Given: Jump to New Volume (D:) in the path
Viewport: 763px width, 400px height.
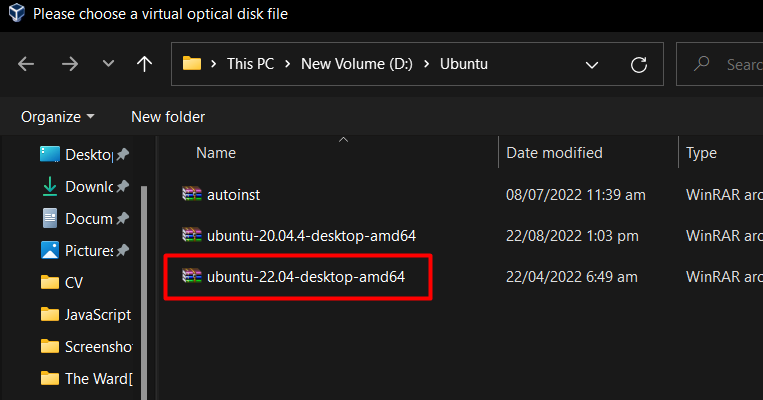Looking at the screenshot, I should tap(357, 64).
